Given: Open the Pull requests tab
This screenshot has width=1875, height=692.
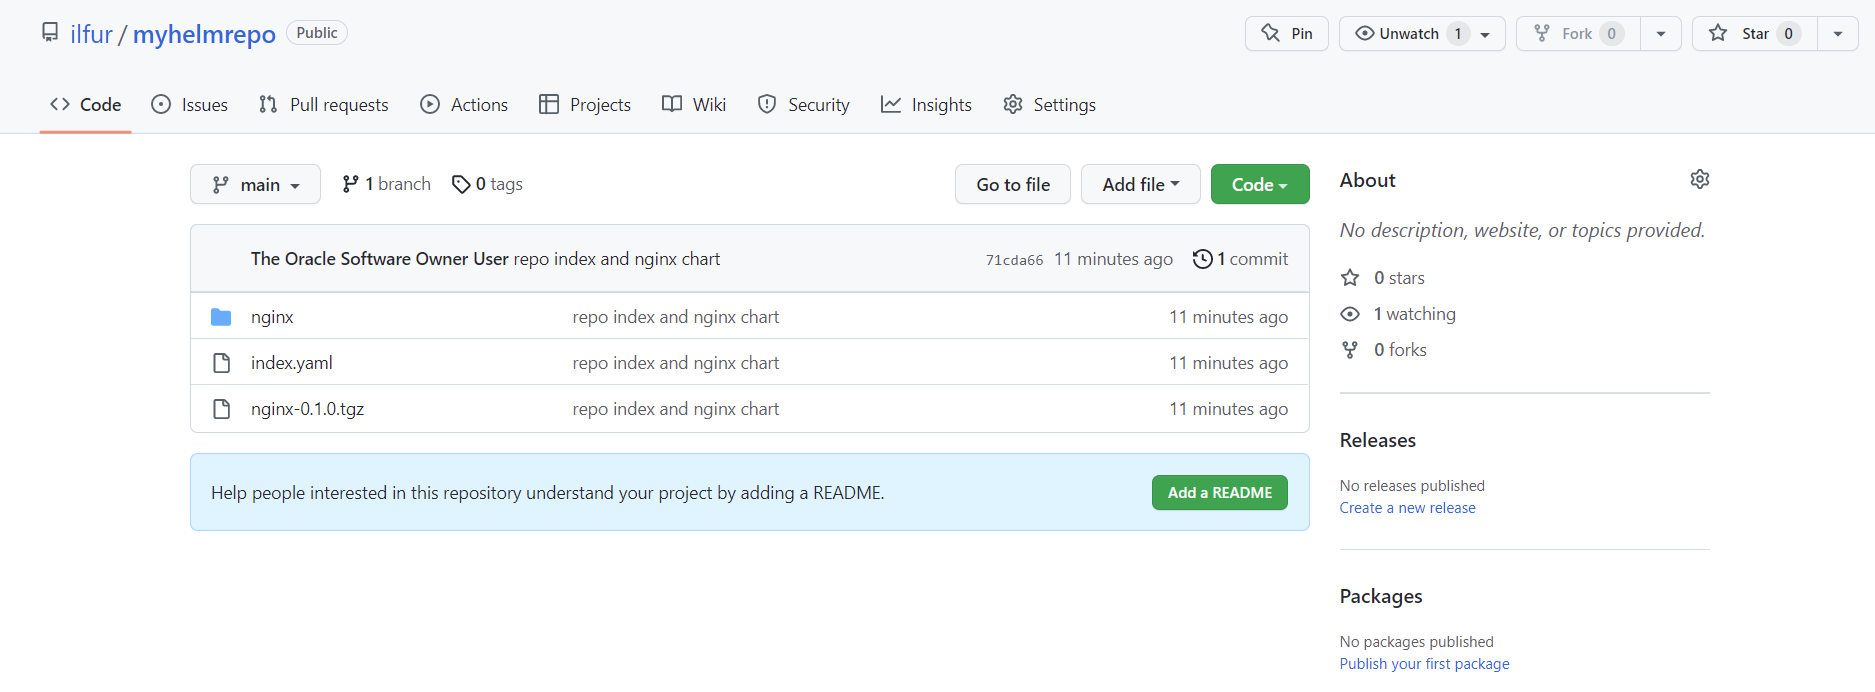Looking at the screenshot, I should 323,104.
